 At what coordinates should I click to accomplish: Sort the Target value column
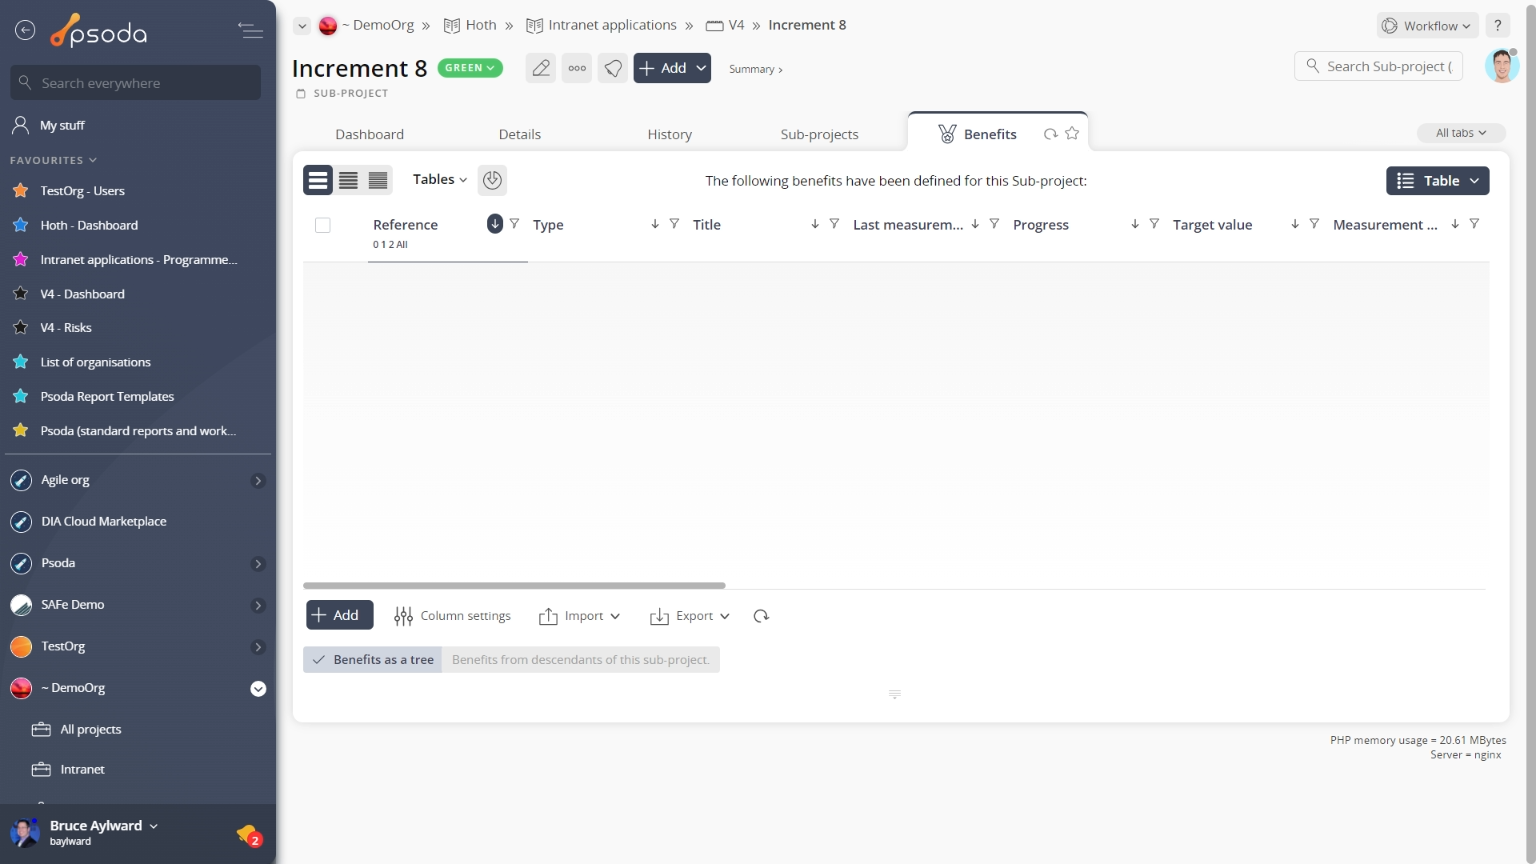pyautogui.click(x=1295, y=224)
